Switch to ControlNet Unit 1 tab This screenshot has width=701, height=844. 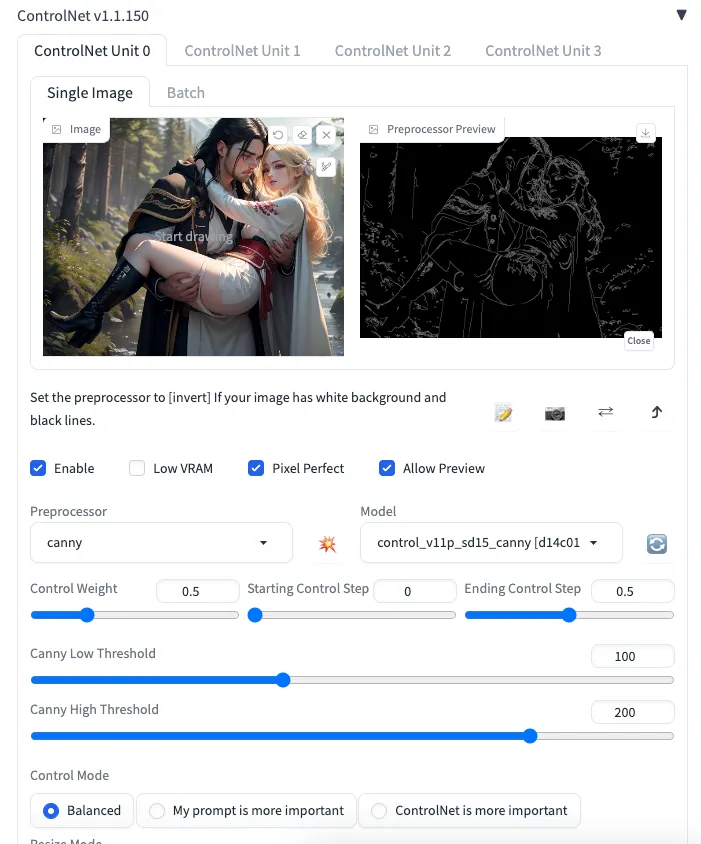click(x=242, y=51)
